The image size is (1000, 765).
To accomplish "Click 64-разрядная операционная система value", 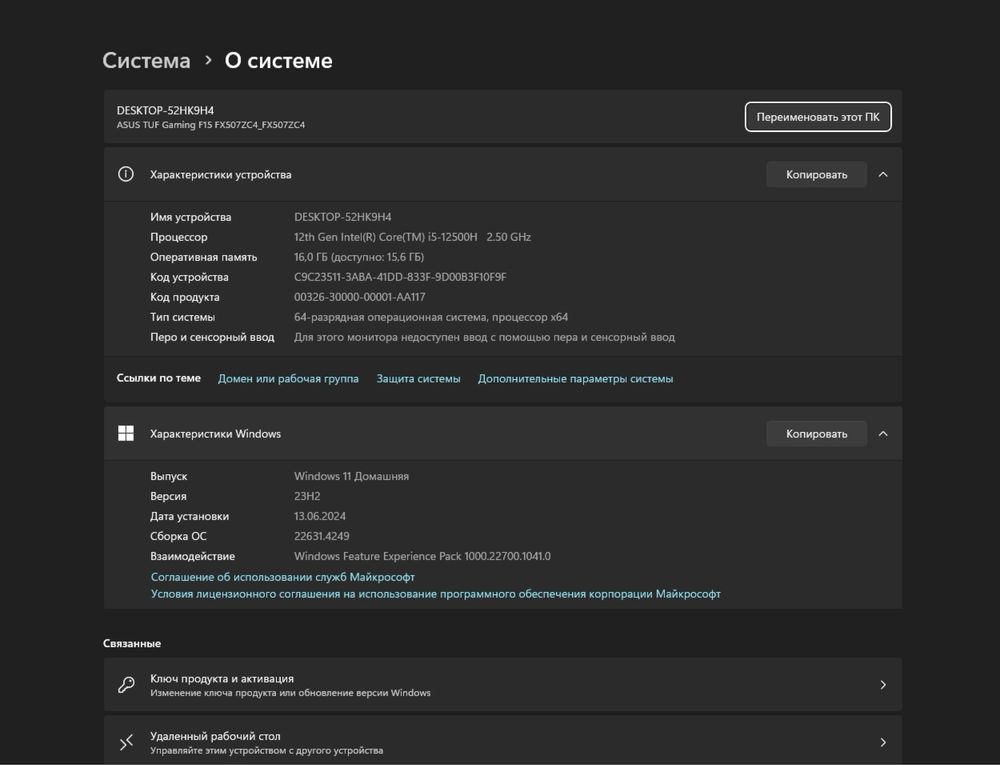I will (431, 317).
